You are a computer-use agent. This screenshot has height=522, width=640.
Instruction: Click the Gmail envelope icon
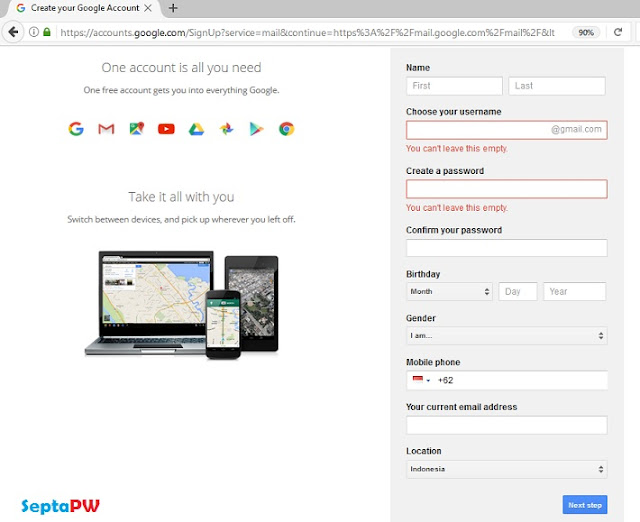(x=106, y=129)
